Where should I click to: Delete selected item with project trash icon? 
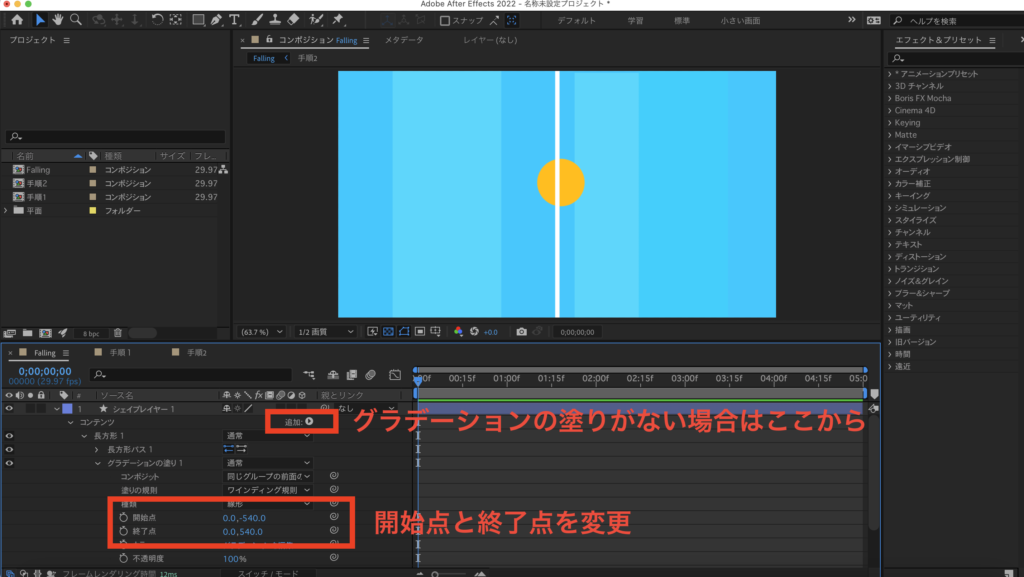117,333
